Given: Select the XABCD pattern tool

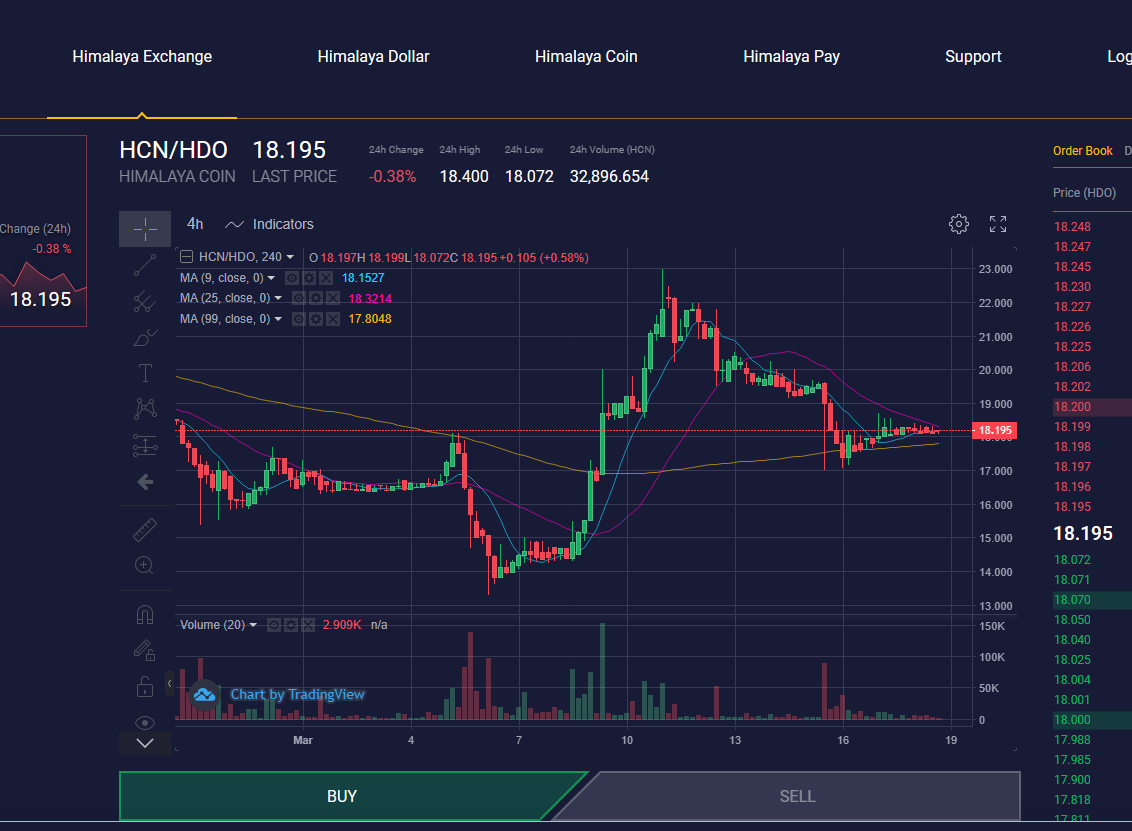Looking at the screenshot, I should coord(145,409).
